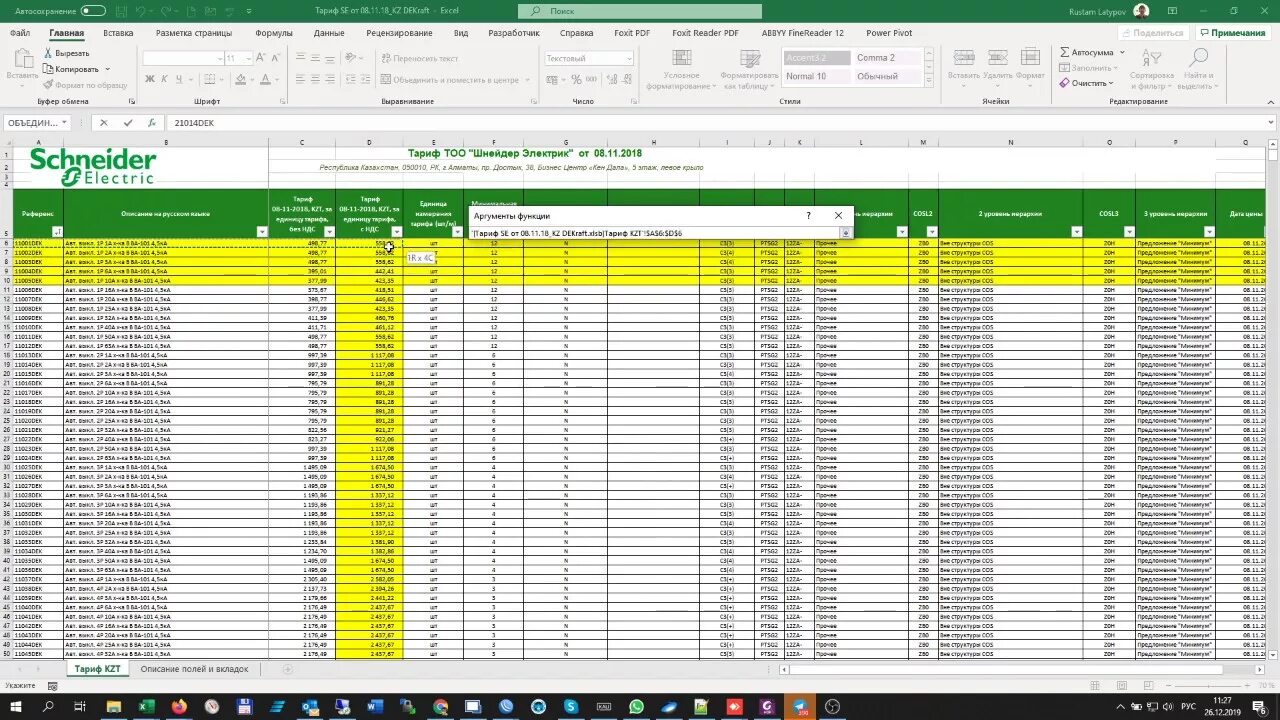Switch to the Power Pivot tab

tap(889, 33)
